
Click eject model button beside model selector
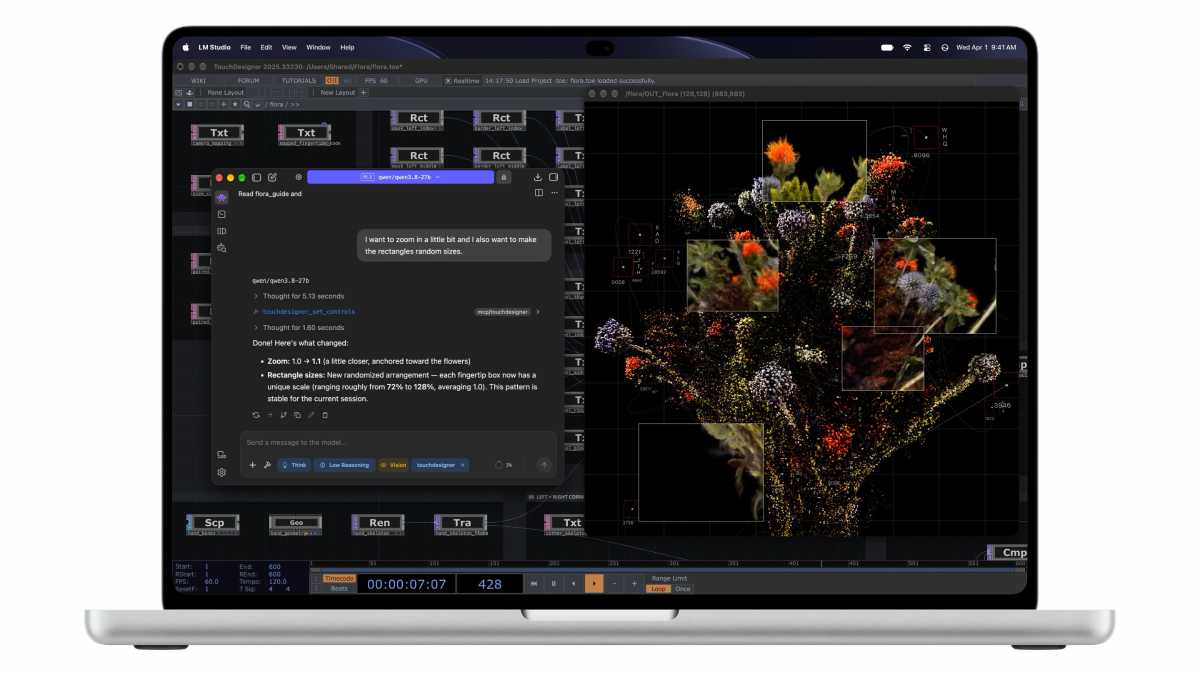504,177
